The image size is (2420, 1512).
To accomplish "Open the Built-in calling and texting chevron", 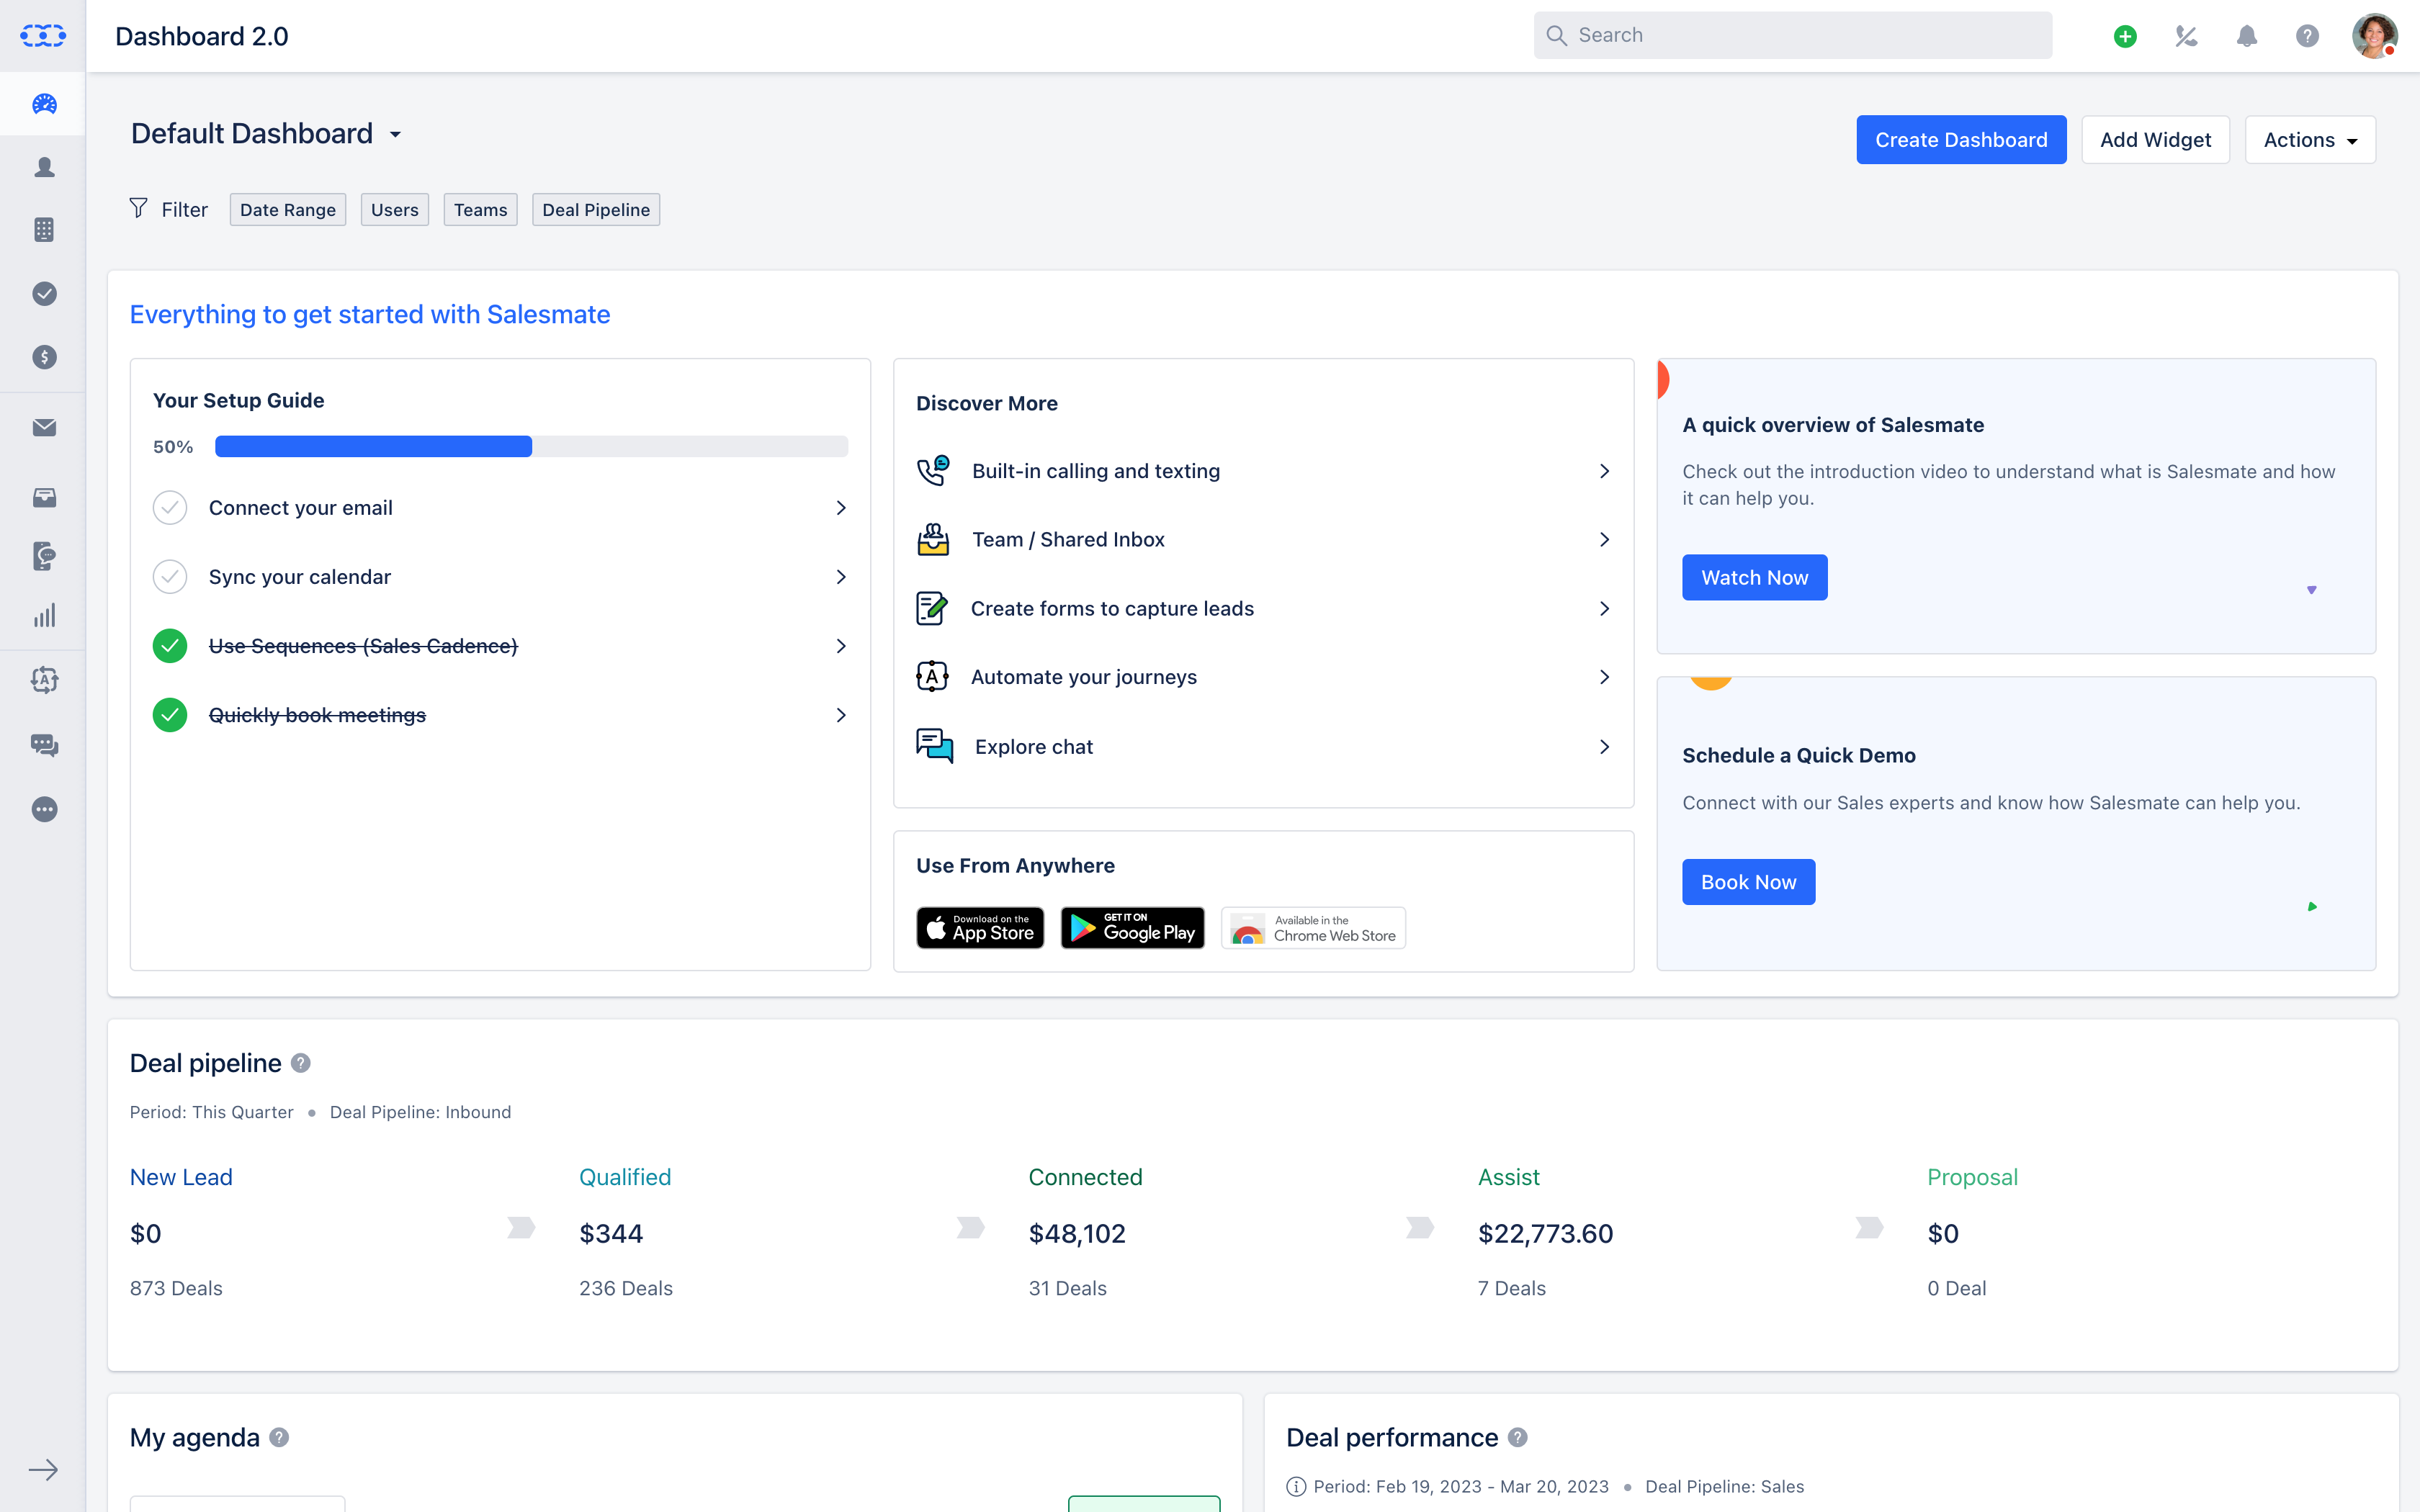I will 1604,471.
